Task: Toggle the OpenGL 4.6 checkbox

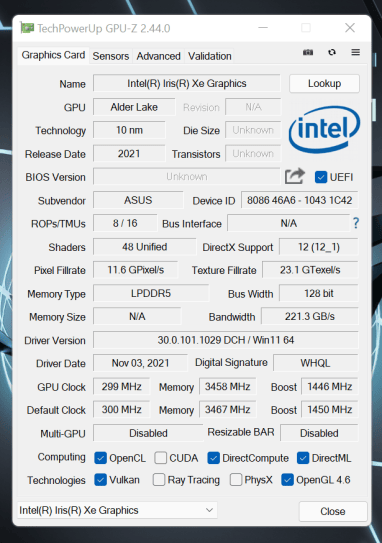Action: point(287,480)
